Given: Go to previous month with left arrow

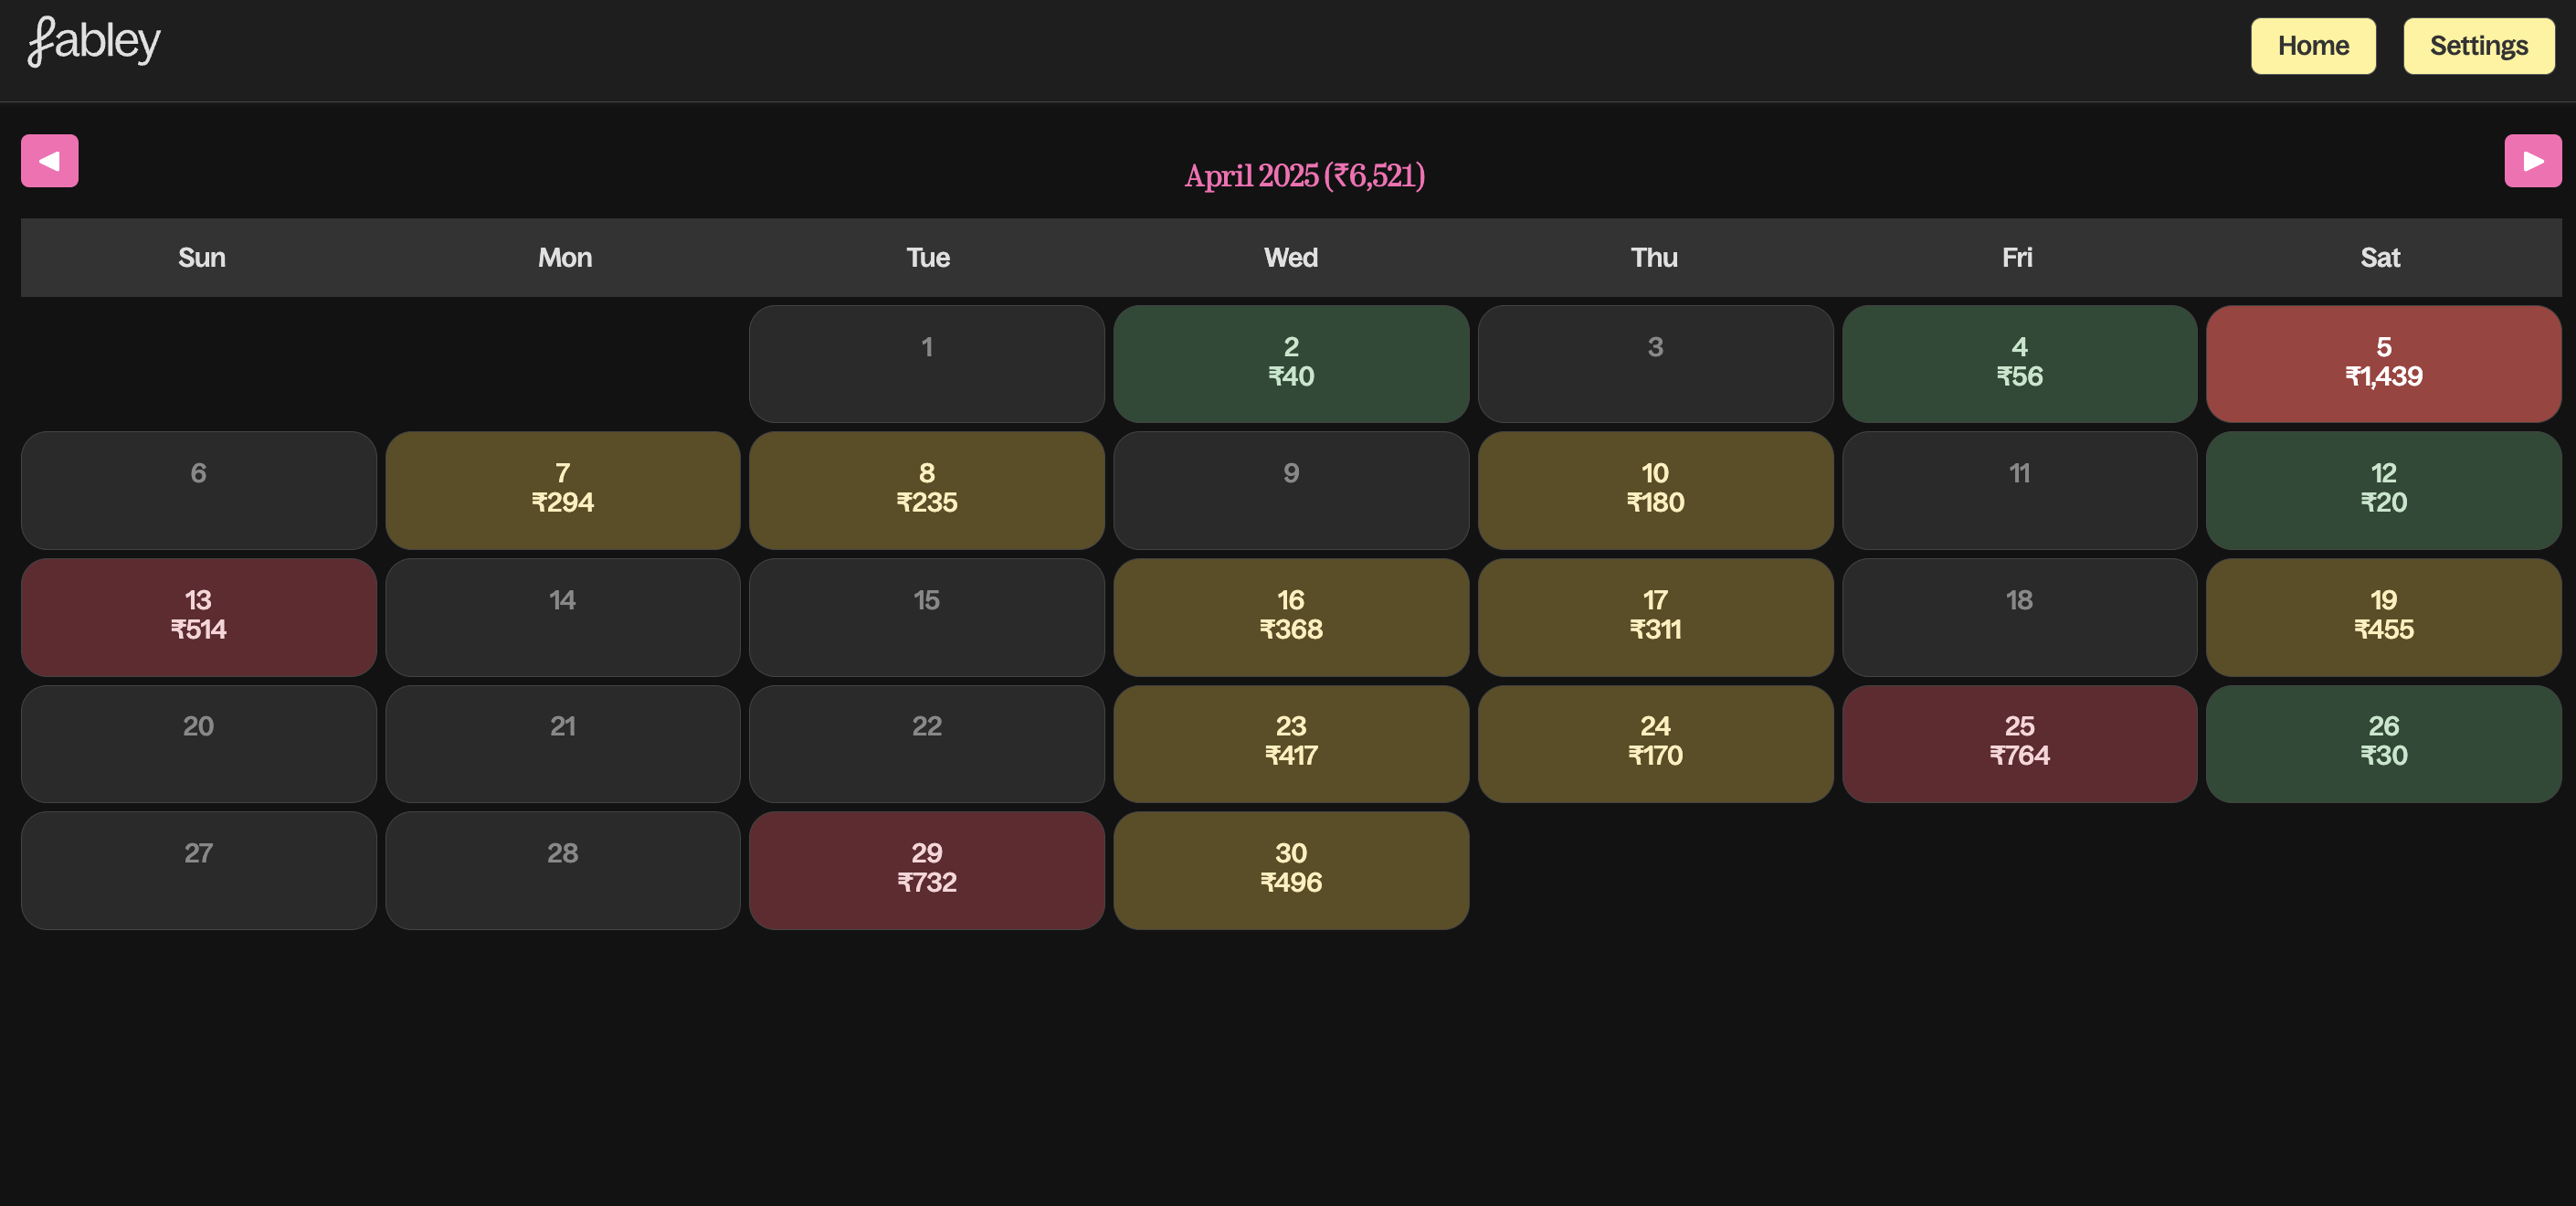Looking at the screenshot, I should [49, 161].
